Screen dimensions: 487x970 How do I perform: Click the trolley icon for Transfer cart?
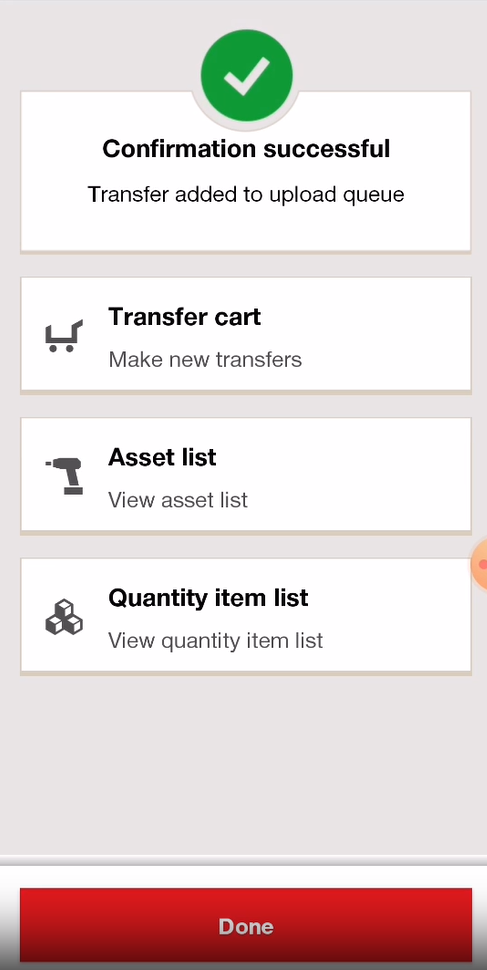tap(64, 337)
